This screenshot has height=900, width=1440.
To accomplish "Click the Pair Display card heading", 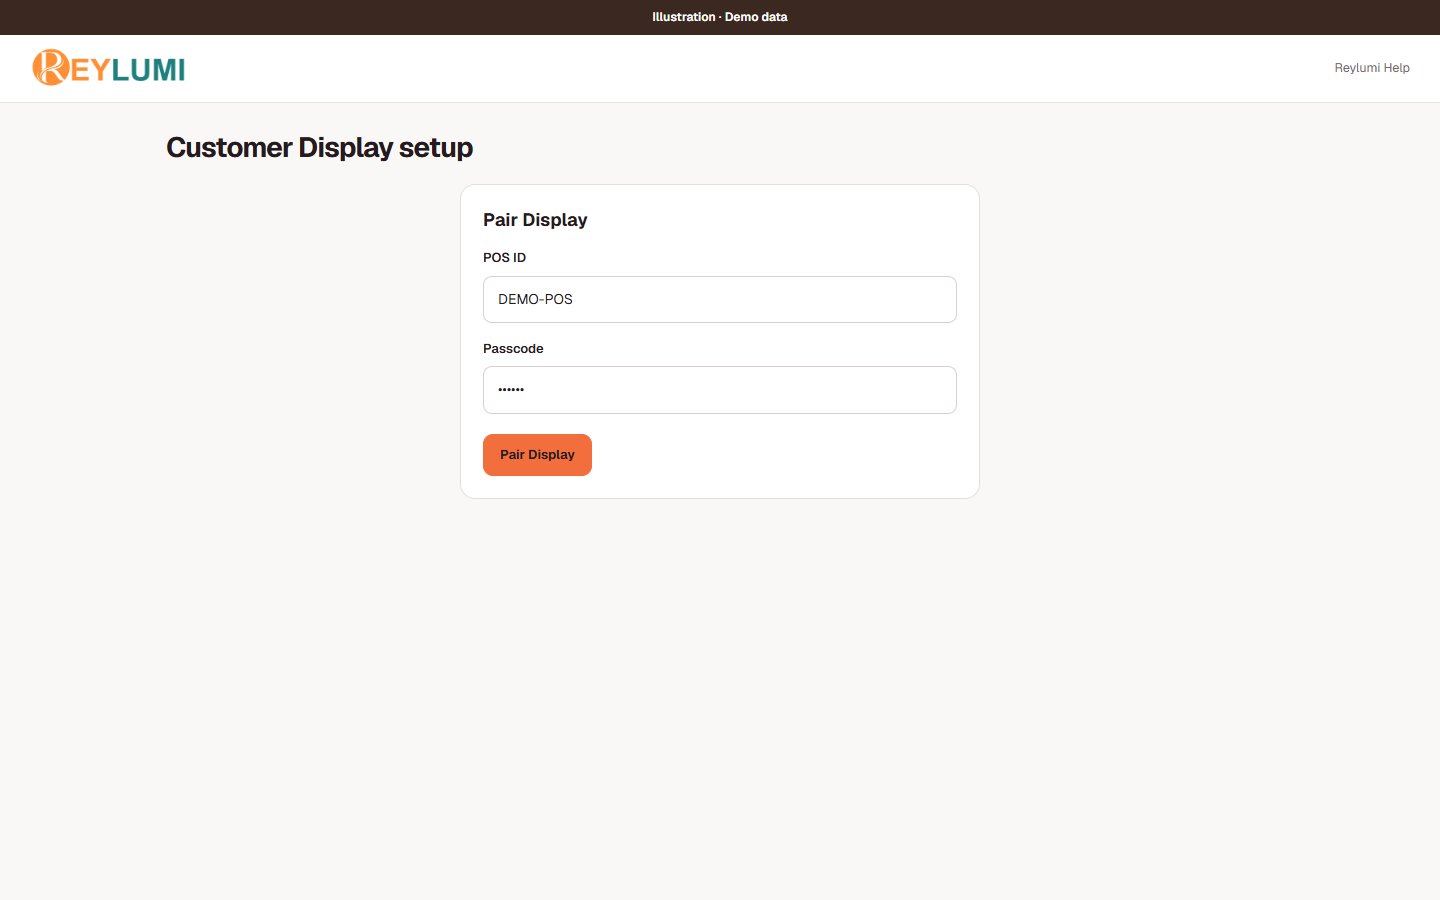I will (535, 220).
